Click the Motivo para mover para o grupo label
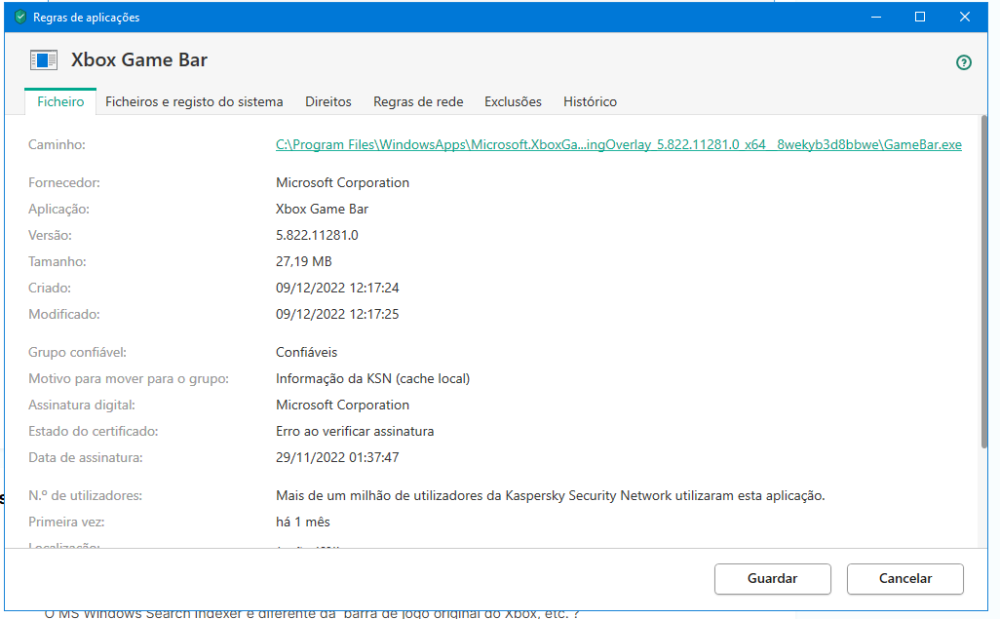Image resolution: width=1000 pixels, height=619 pixels. [x=128, y=378]
